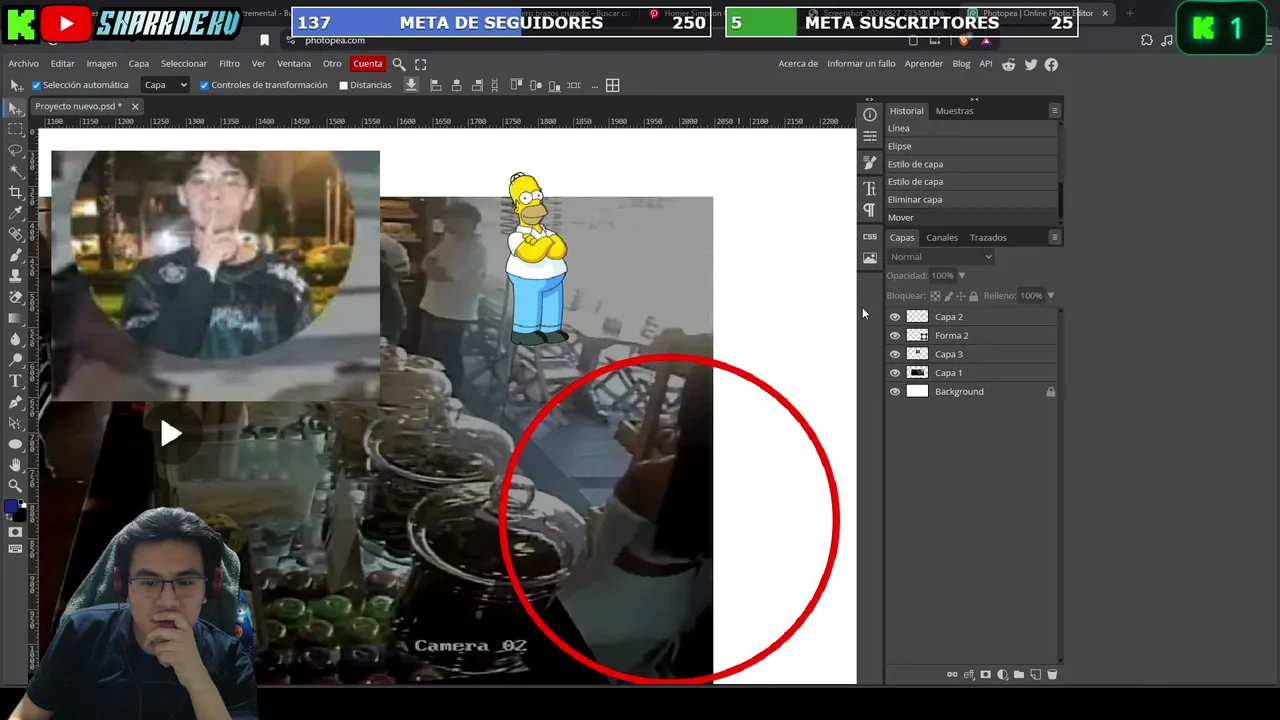Open the Brush panel icon
This screenshot has width=1280, height=720.
coord(870,162)
